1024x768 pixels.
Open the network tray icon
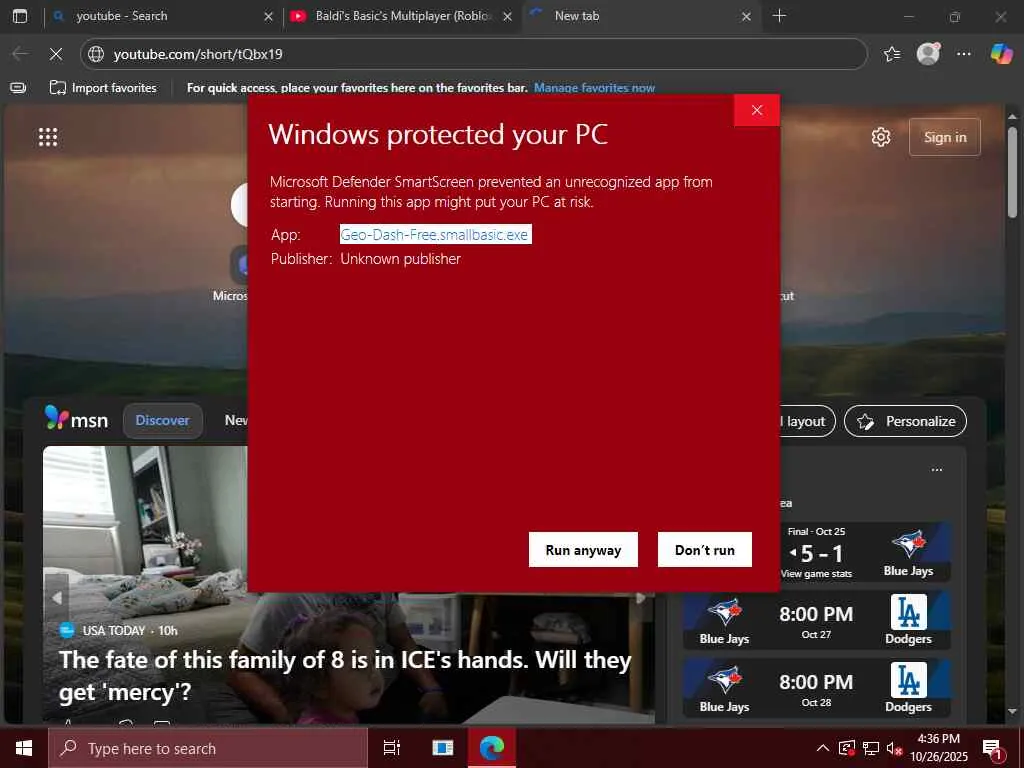[x=871, y=748]
